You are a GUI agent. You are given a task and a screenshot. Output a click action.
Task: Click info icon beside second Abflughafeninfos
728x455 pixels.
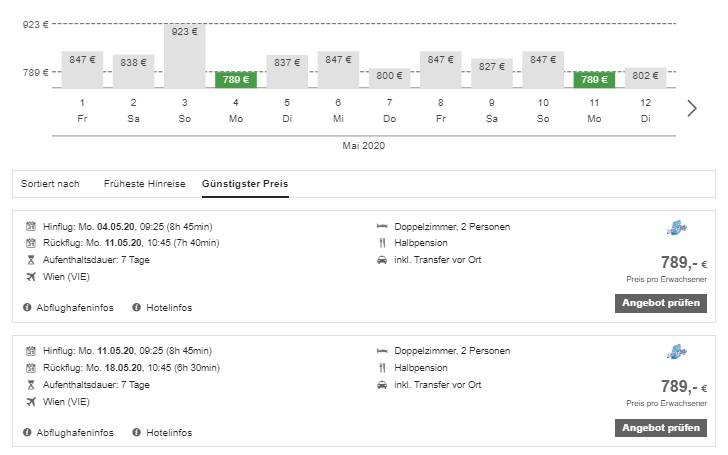click(x=28, y=433)
